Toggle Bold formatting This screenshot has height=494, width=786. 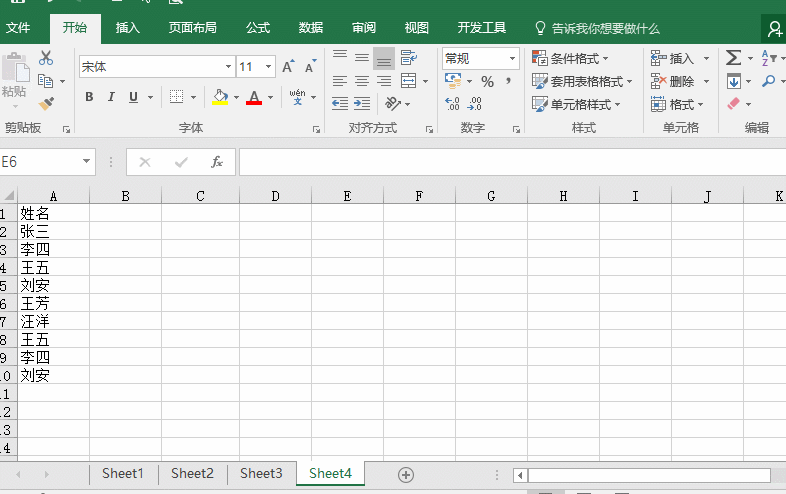[x=89, y=97]
